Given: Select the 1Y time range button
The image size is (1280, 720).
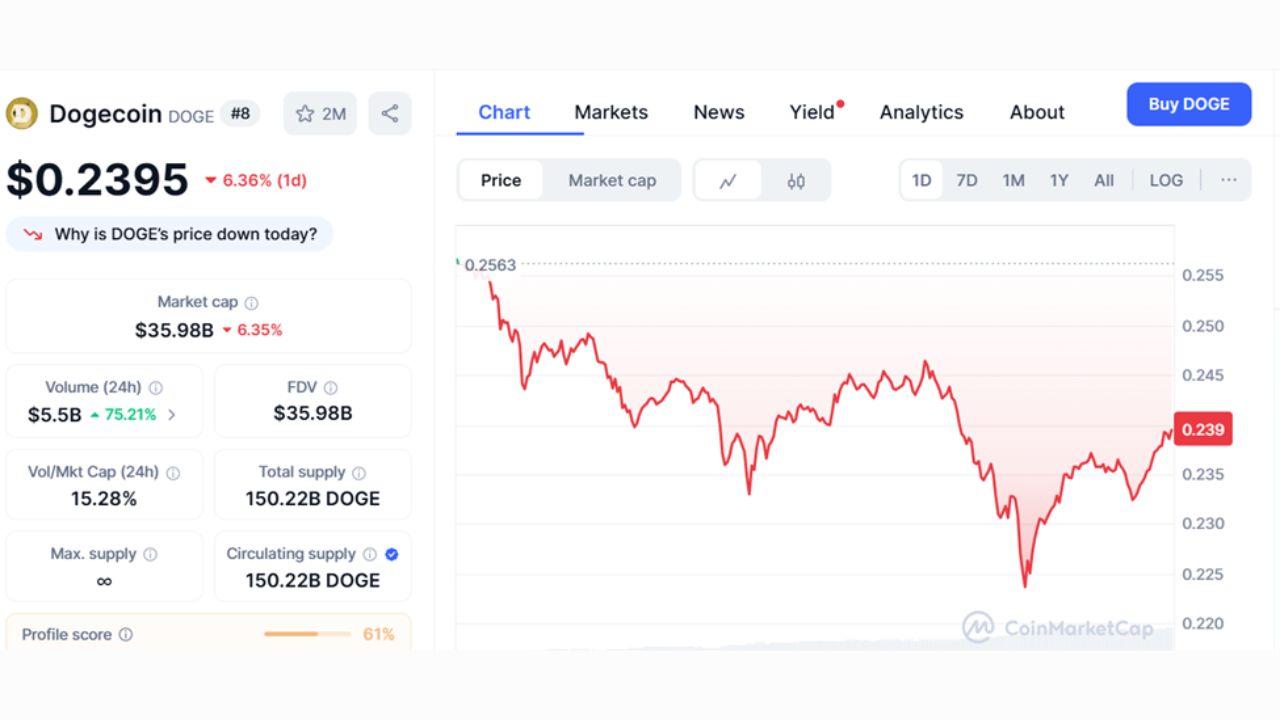Looking at the screenshot, I should [x=1059, y=181].
